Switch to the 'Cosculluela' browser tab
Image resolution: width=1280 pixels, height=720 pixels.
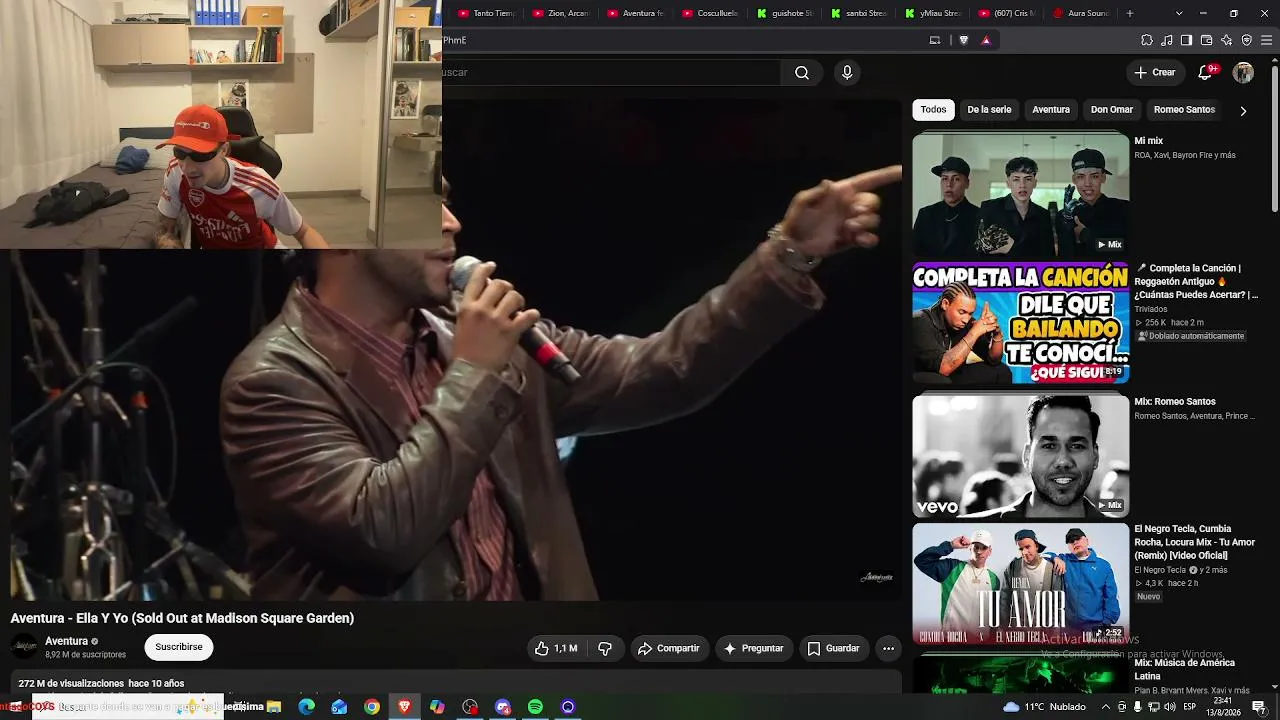pyautogui.click(x=710, y=13)
